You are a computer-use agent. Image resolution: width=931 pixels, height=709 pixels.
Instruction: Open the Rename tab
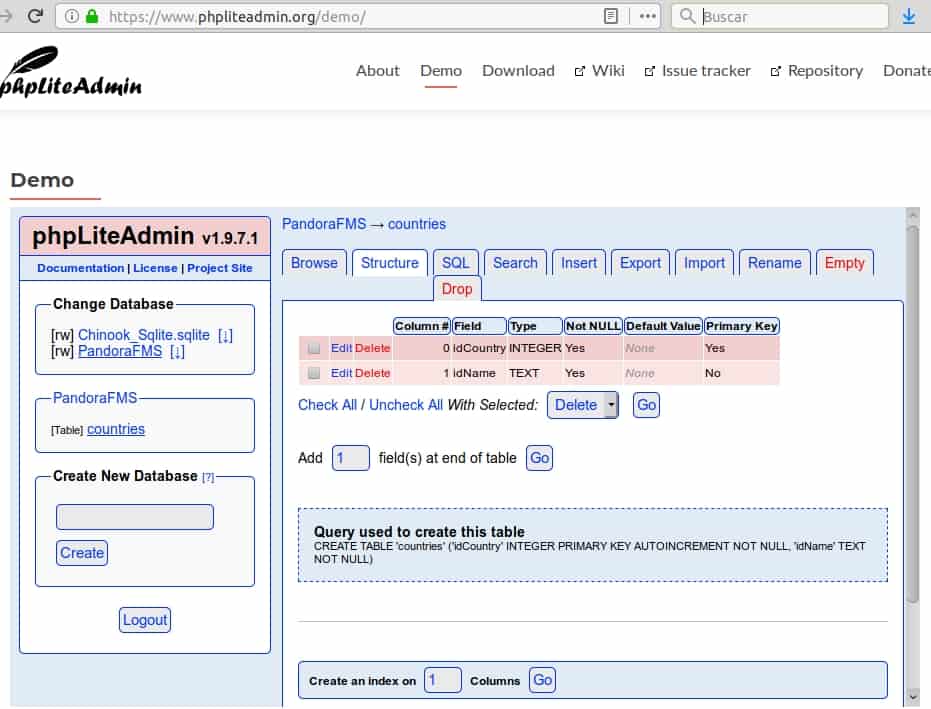click(774, 262)
